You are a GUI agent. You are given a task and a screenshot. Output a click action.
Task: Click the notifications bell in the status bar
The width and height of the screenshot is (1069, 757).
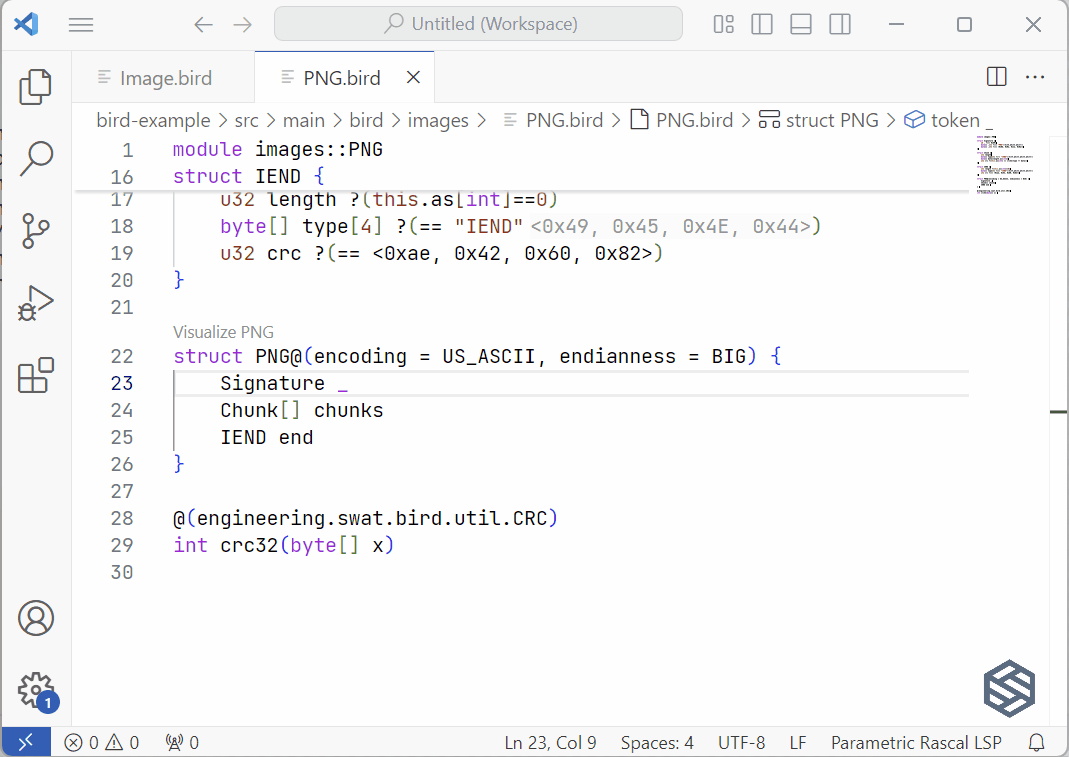(x=1036, y=742)
